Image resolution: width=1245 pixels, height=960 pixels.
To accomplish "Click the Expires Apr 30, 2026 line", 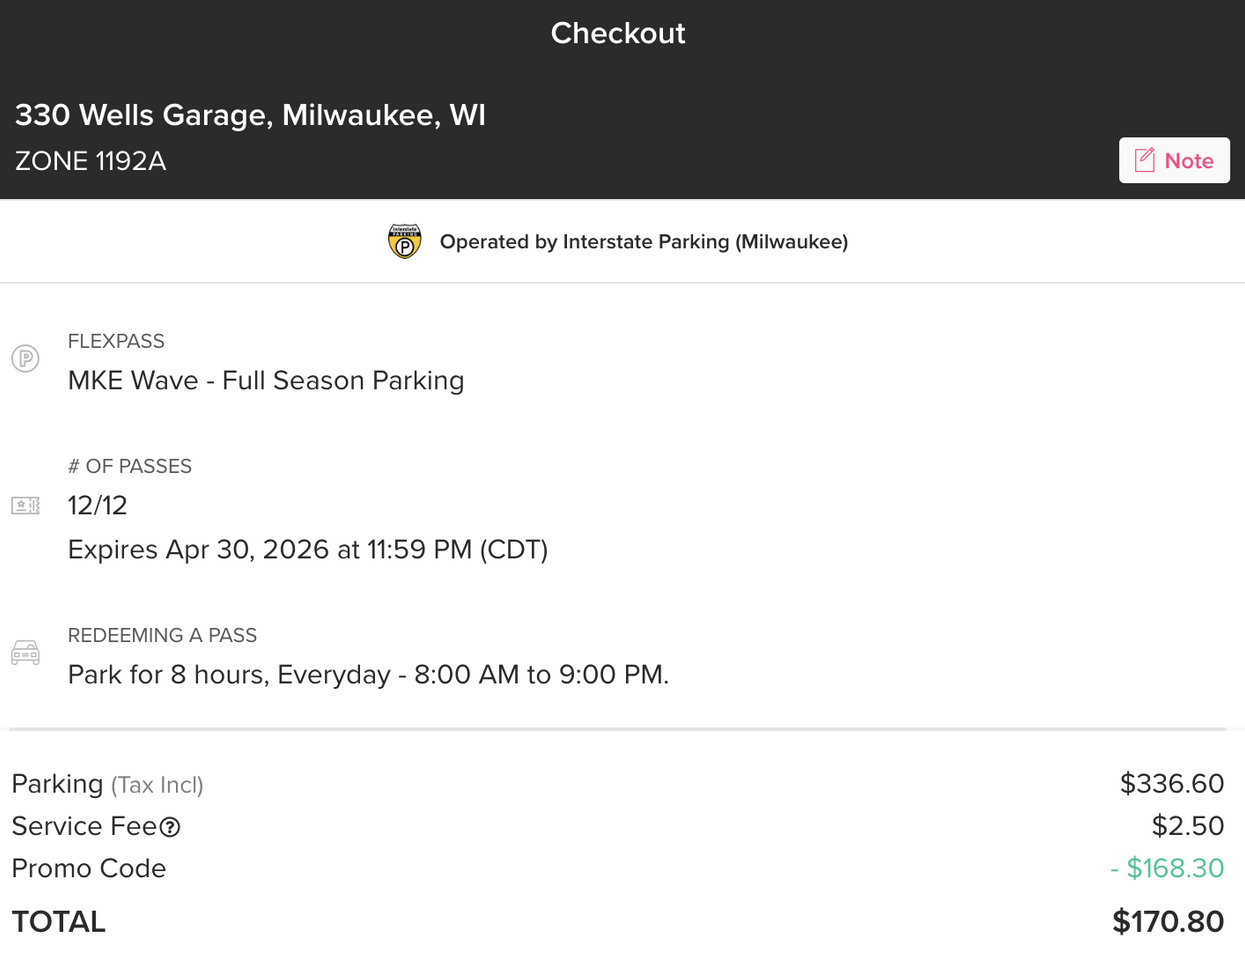I will pos(307,549).
